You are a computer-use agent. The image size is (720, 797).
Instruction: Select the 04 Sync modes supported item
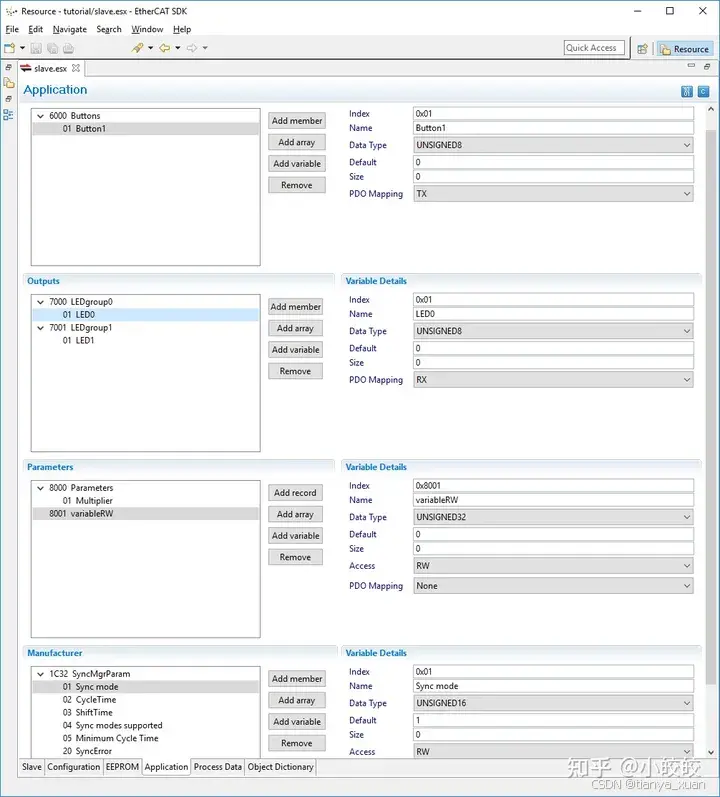point(113,725)
